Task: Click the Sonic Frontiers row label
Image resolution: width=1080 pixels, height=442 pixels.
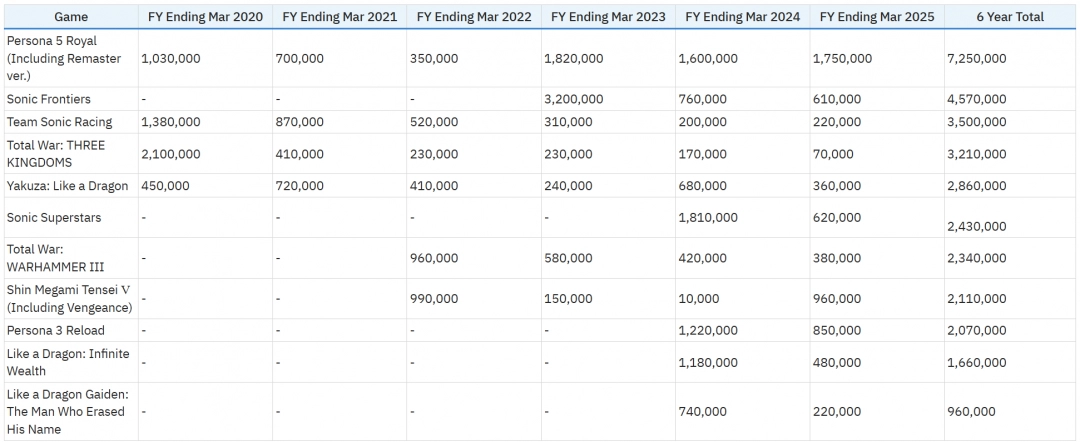Action: [49, 99]
